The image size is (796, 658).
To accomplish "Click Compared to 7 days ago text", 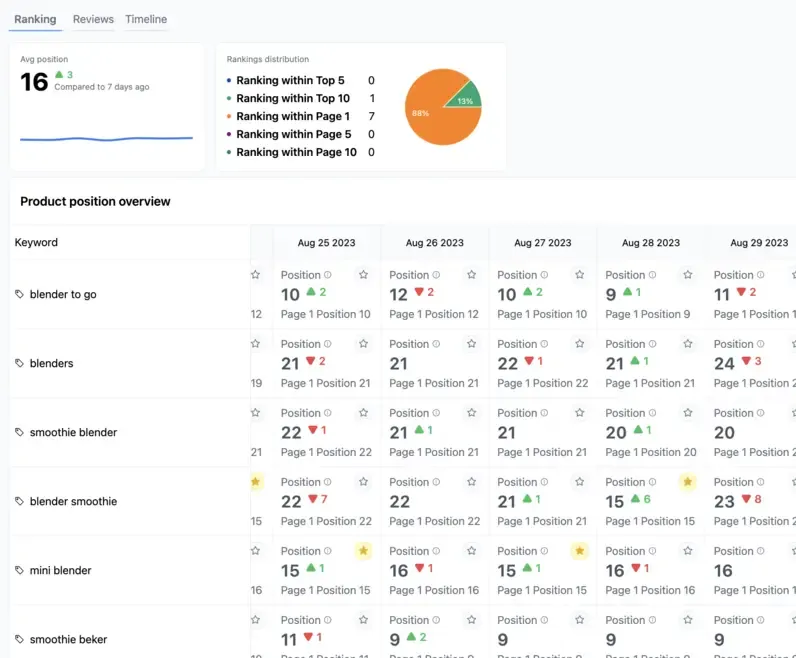I will pyautogui.click(x=102, y=87).
